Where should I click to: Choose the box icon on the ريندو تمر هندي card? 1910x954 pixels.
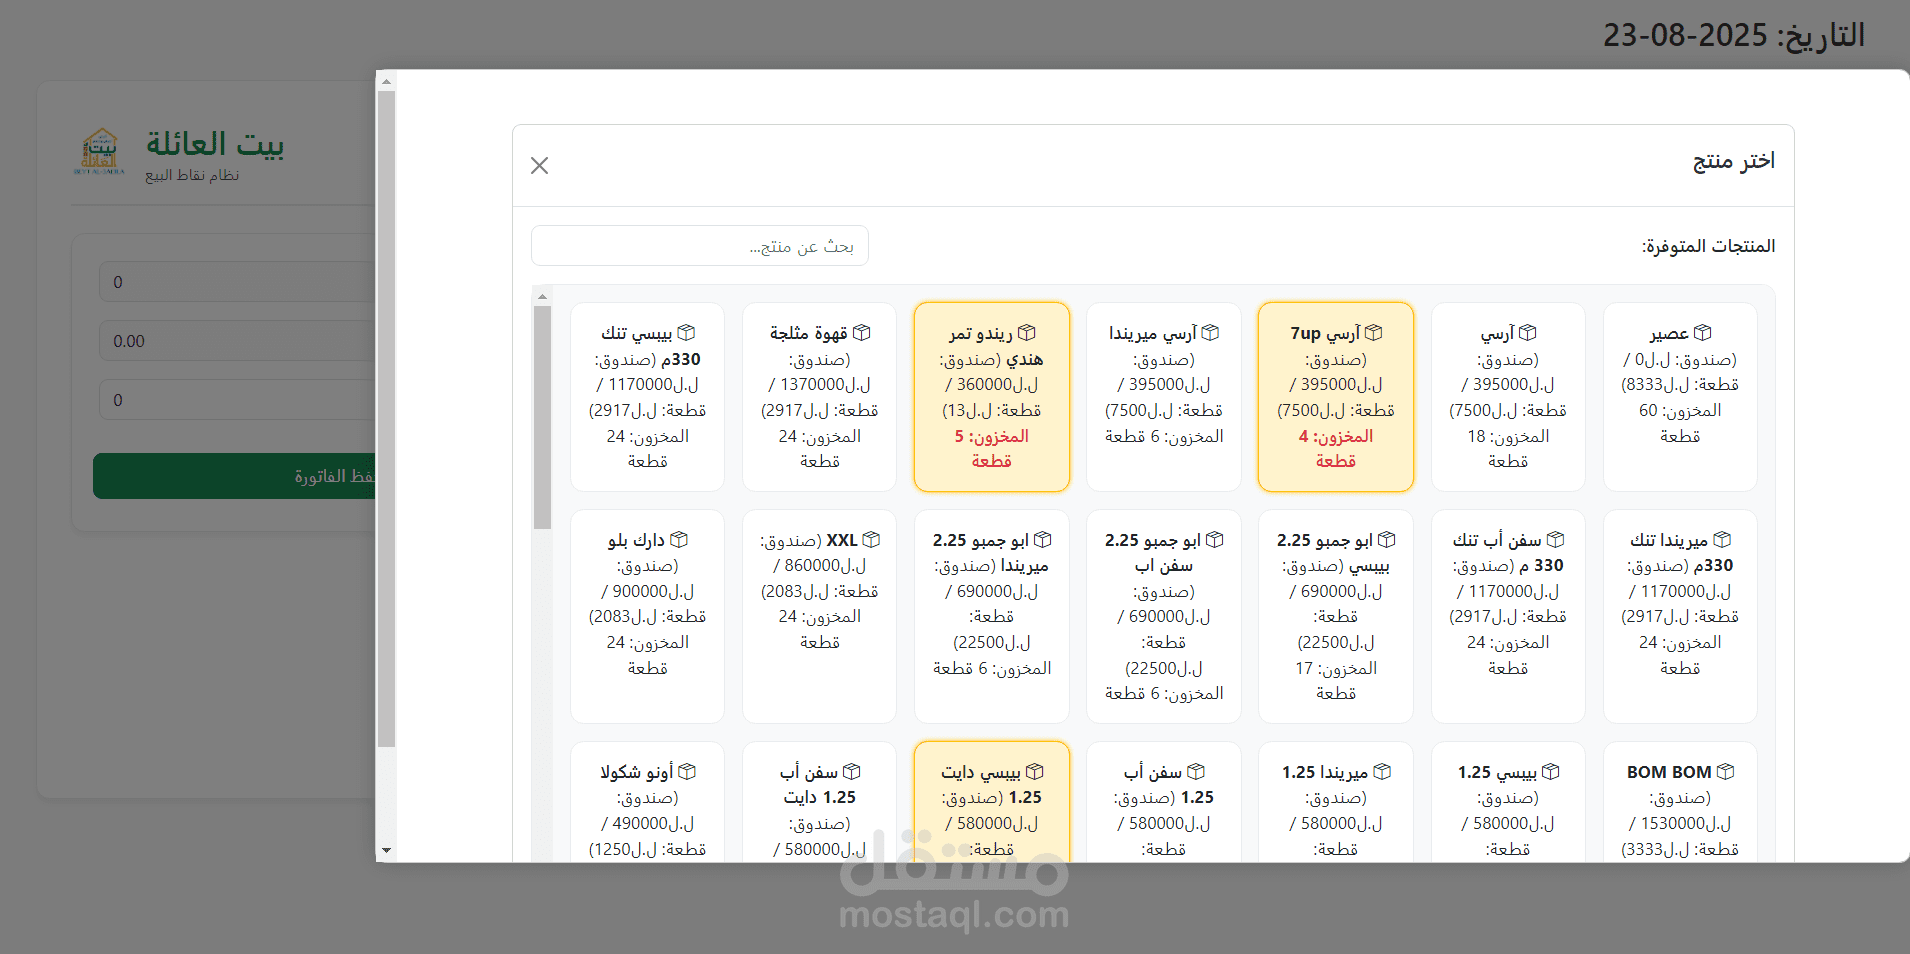point(1027,333)
